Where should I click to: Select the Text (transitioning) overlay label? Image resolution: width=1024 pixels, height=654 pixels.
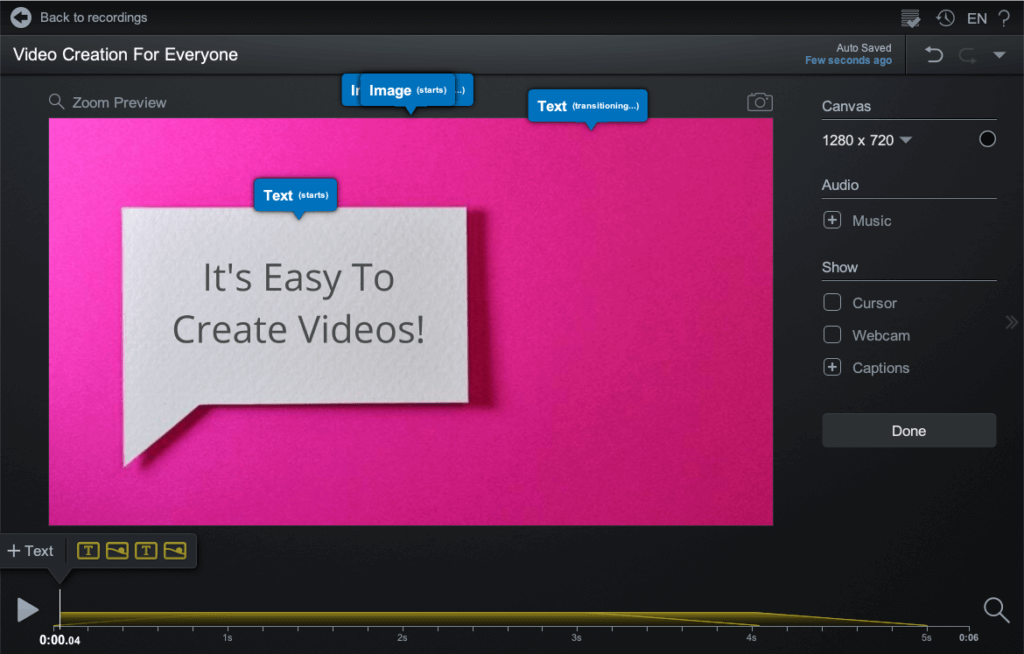coord(587,106)
